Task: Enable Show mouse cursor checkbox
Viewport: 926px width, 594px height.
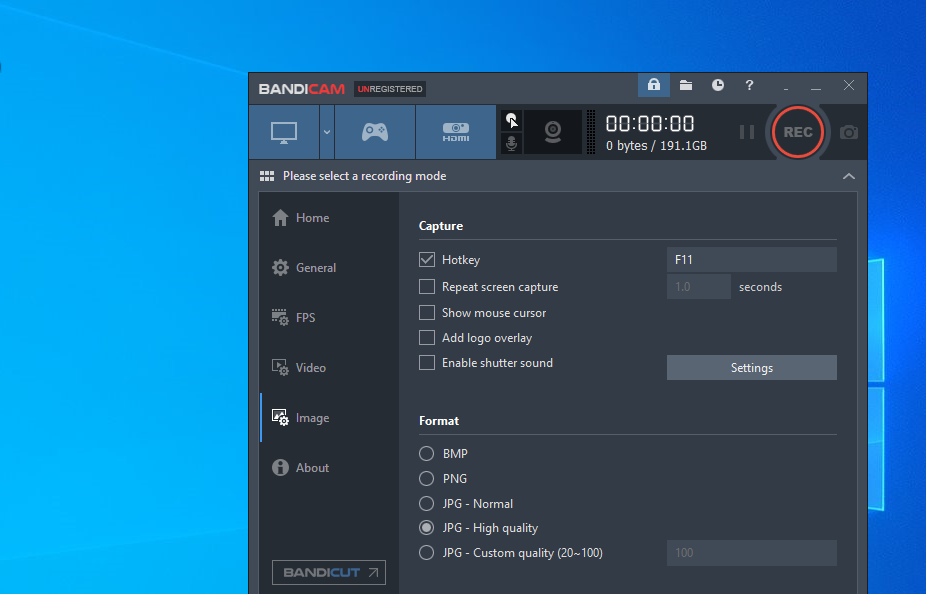Action: [426, 312]
